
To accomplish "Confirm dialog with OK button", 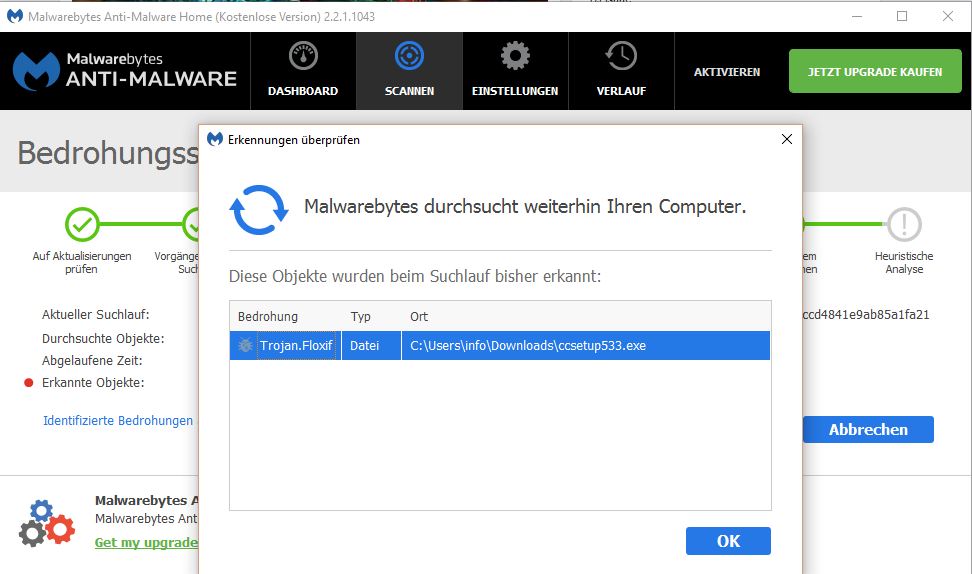I will [728, 541].
